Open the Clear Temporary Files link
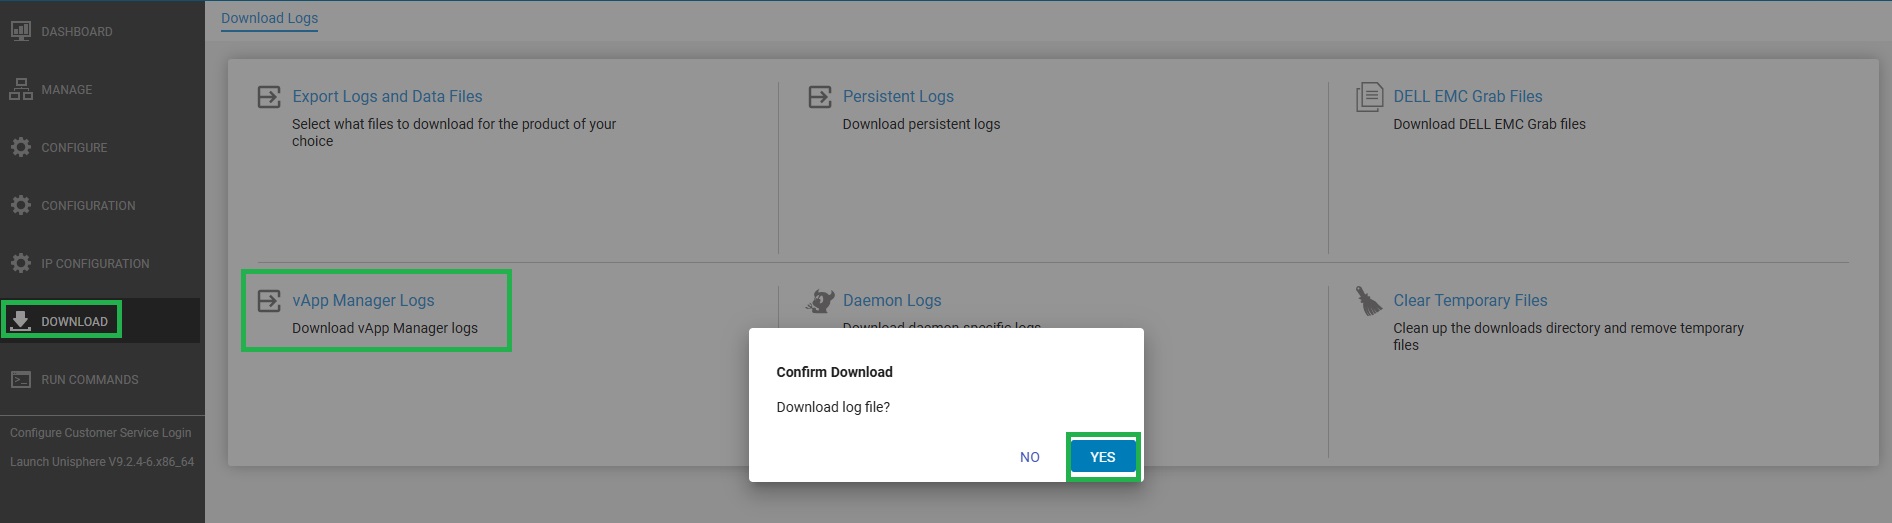The image size is (1892, 523). [1470, 300]
